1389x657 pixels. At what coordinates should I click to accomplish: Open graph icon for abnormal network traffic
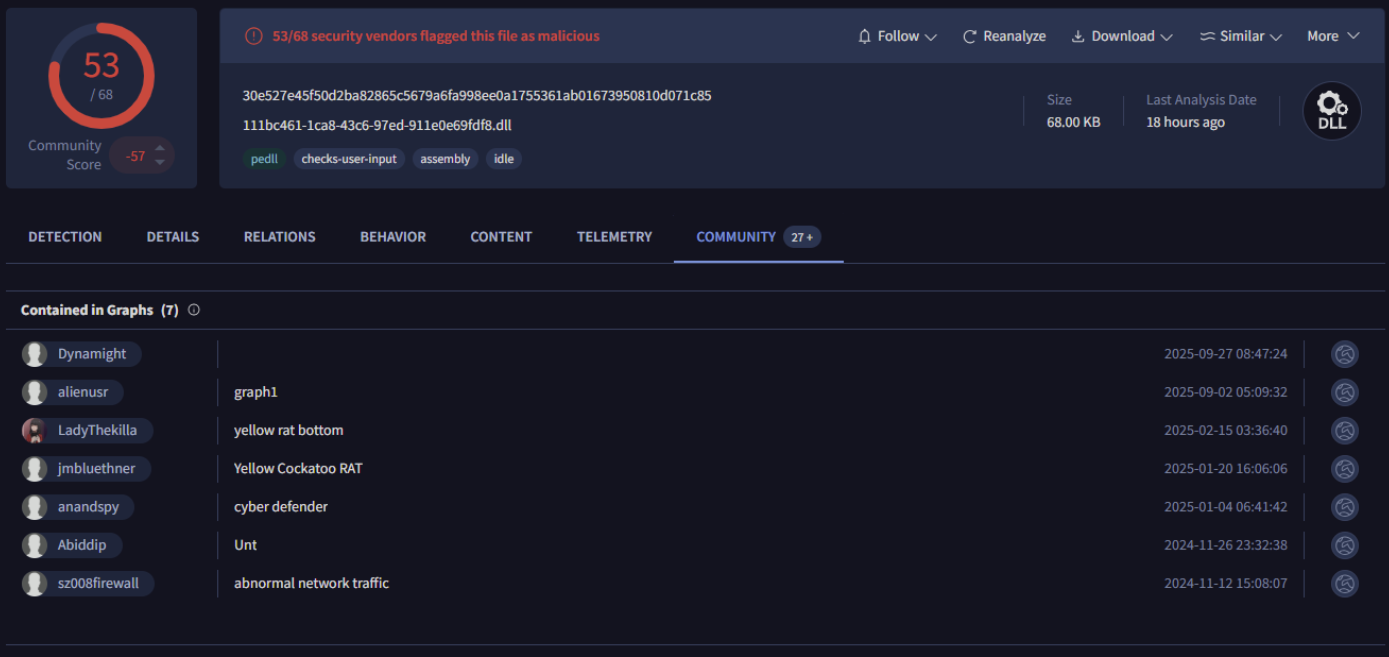coord(1344,583)
